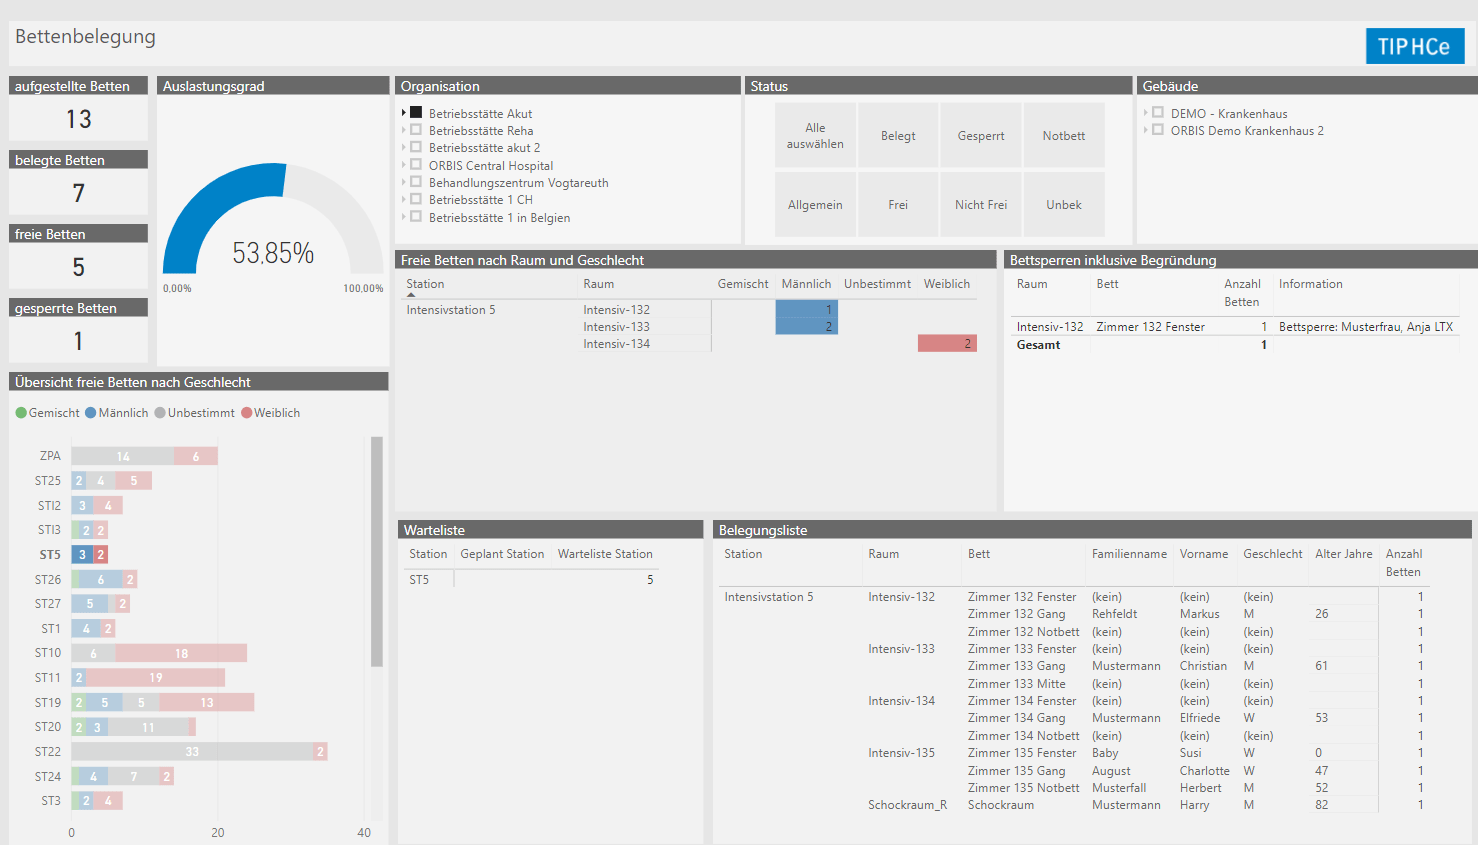
Task: Click the ST11 Weiblich bar showing 19
Action: tap(155, 677)
